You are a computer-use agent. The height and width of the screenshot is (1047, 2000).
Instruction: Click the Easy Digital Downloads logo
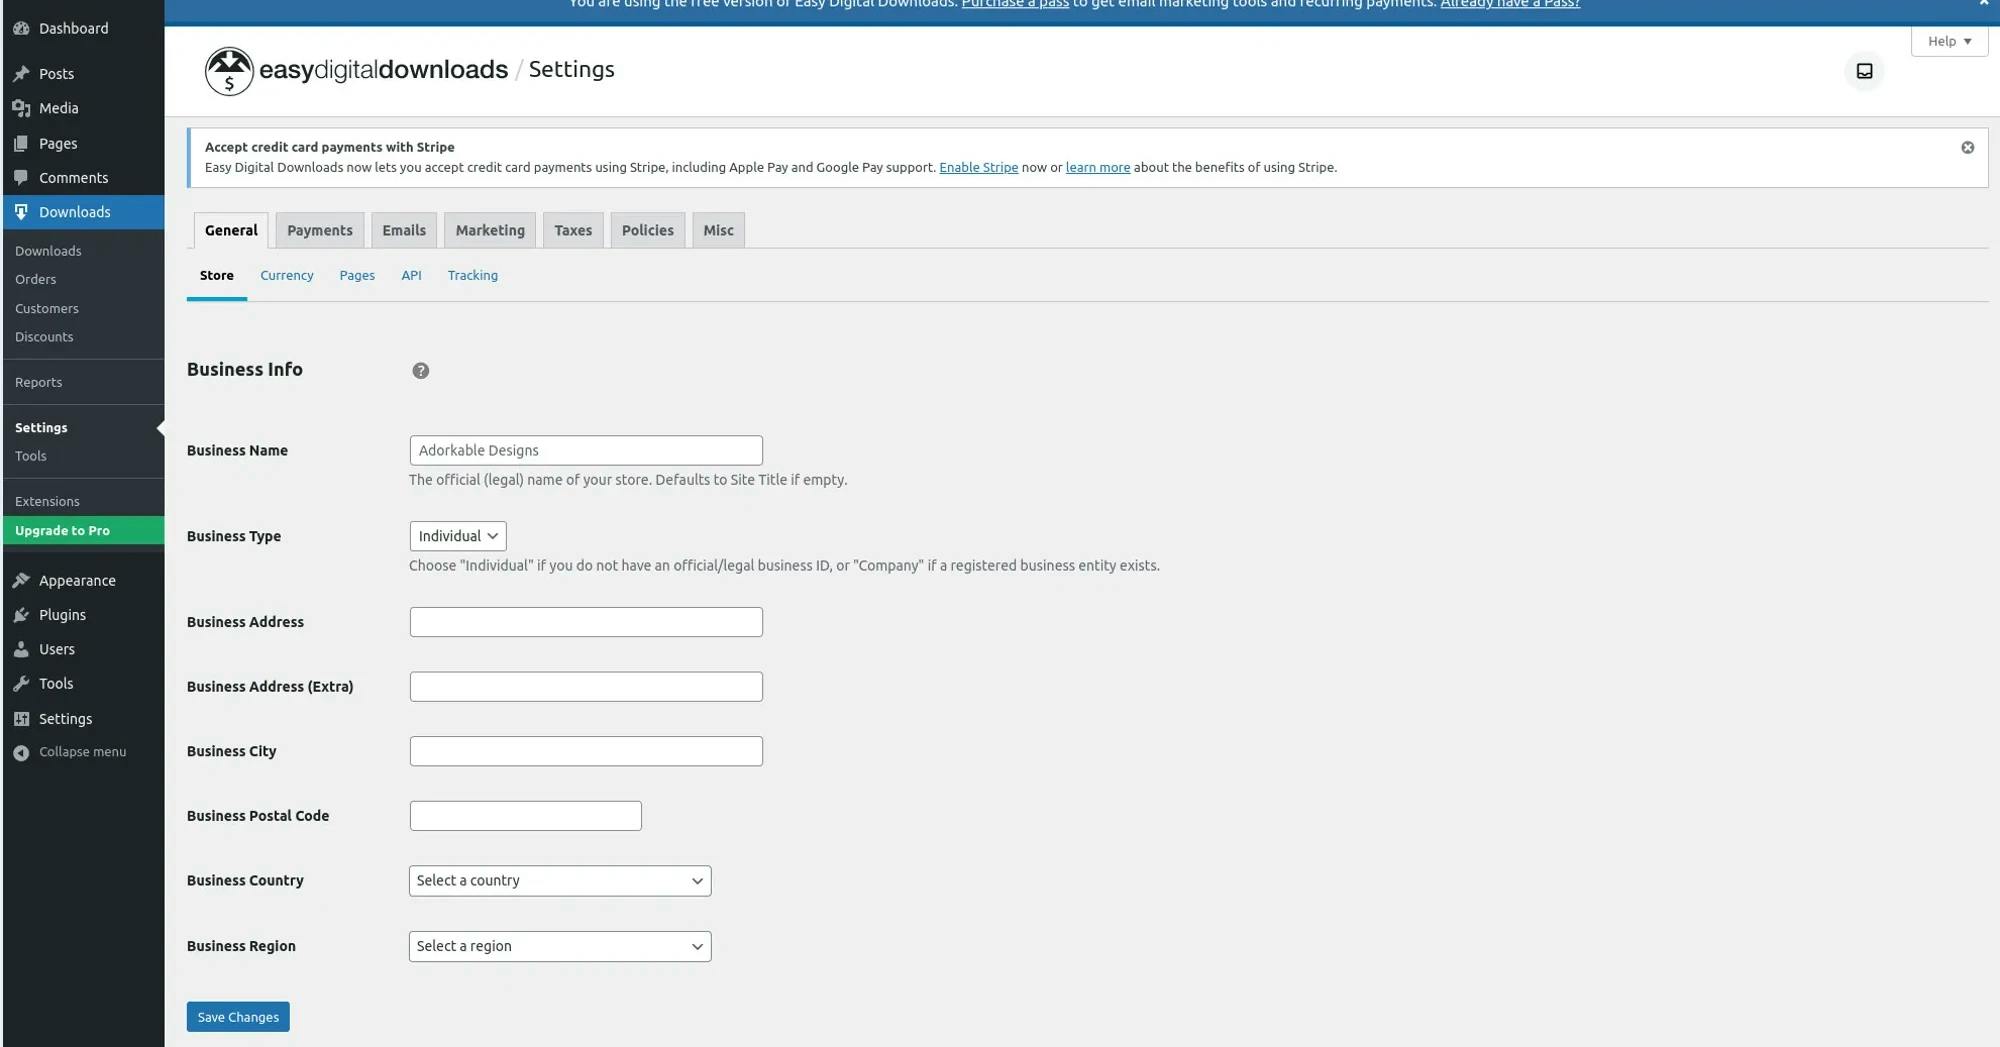point(356,70)
